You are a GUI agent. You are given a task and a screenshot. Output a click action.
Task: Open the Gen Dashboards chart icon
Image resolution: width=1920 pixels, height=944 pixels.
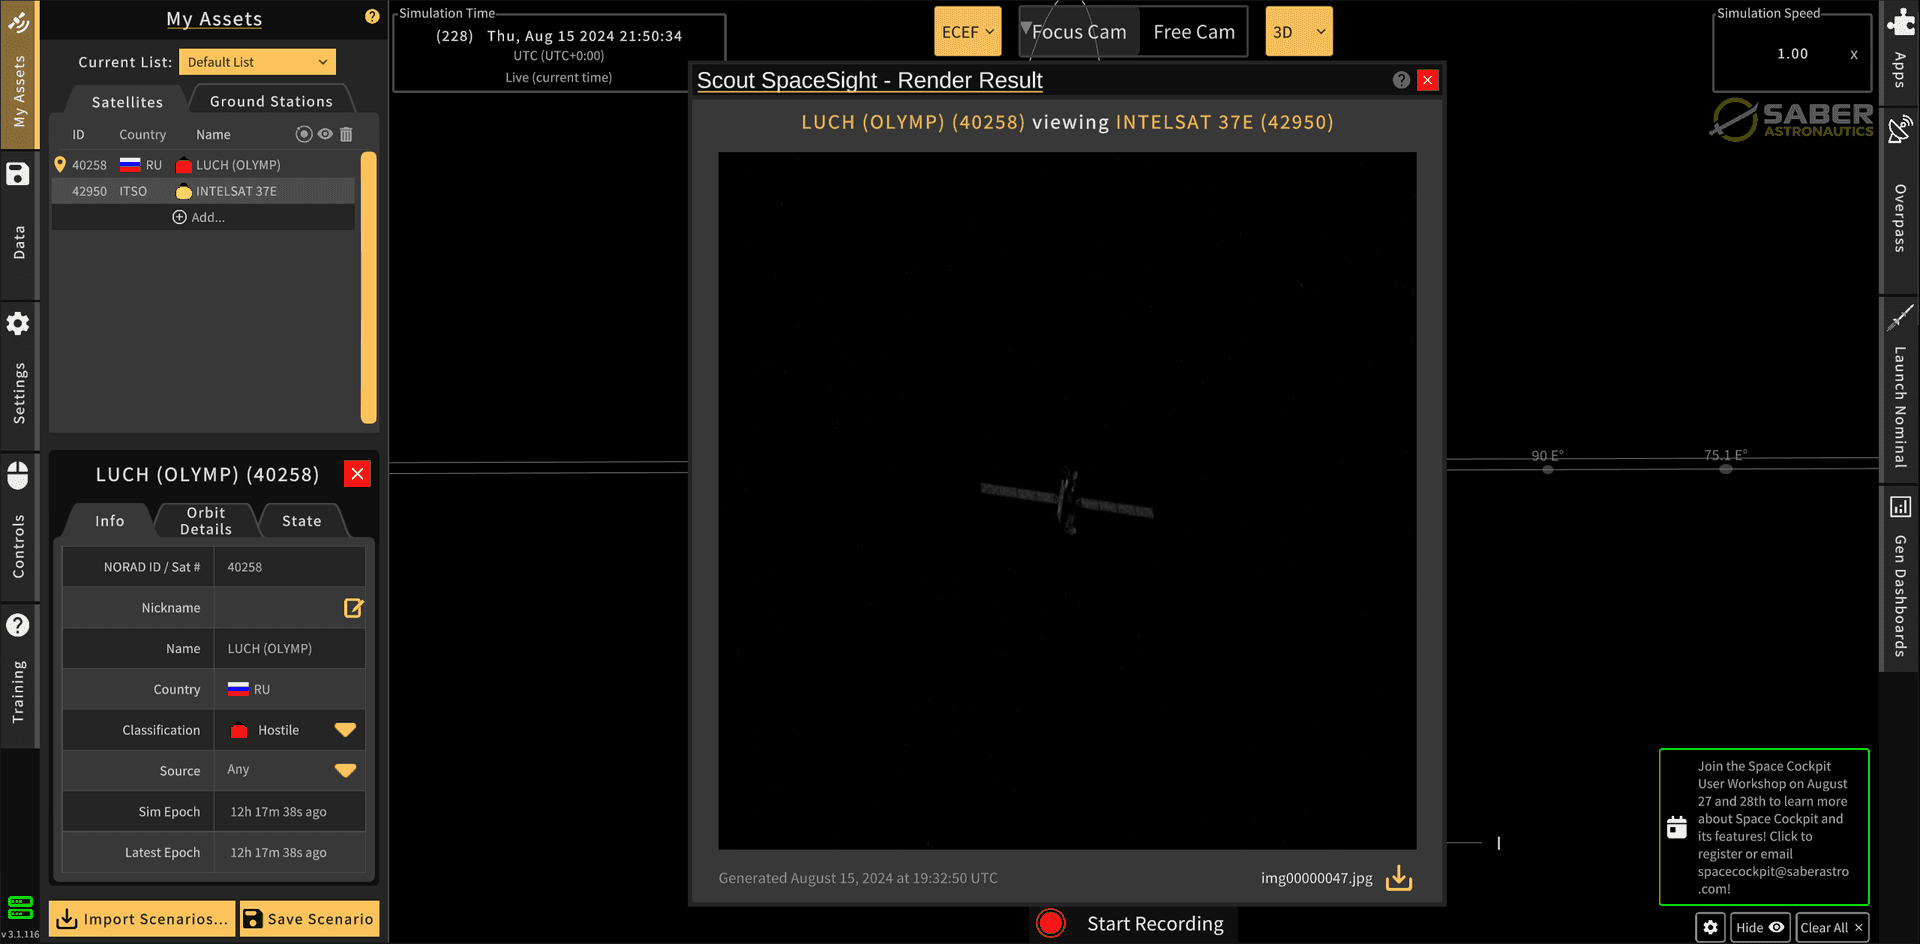(x=1900, y=507)
